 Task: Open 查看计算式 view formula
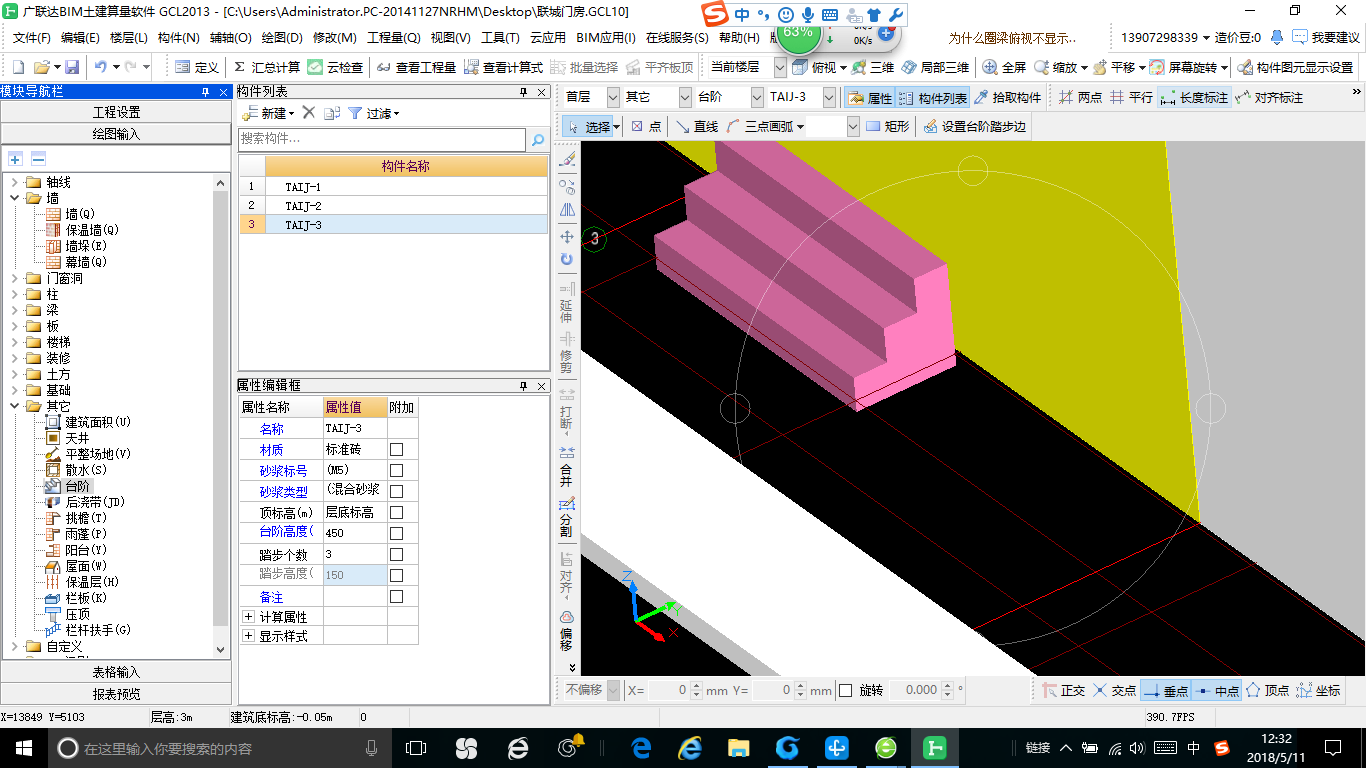[503, 67]
